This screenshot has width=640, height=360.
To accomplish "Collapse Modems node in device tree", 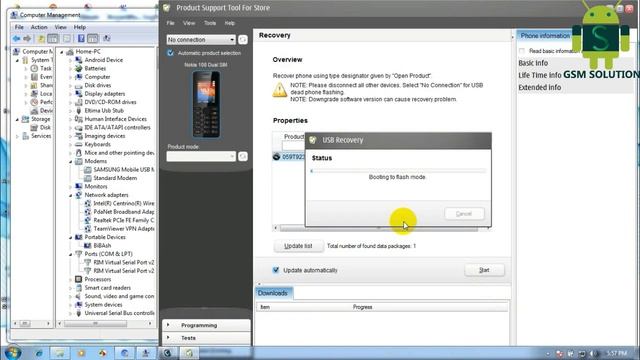I will [x=71, y=162].
